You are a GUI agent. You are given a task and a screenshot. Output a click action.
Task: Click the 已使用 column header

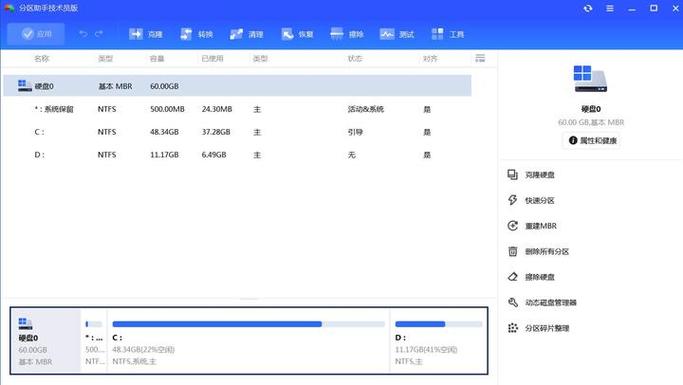(213, 58)
